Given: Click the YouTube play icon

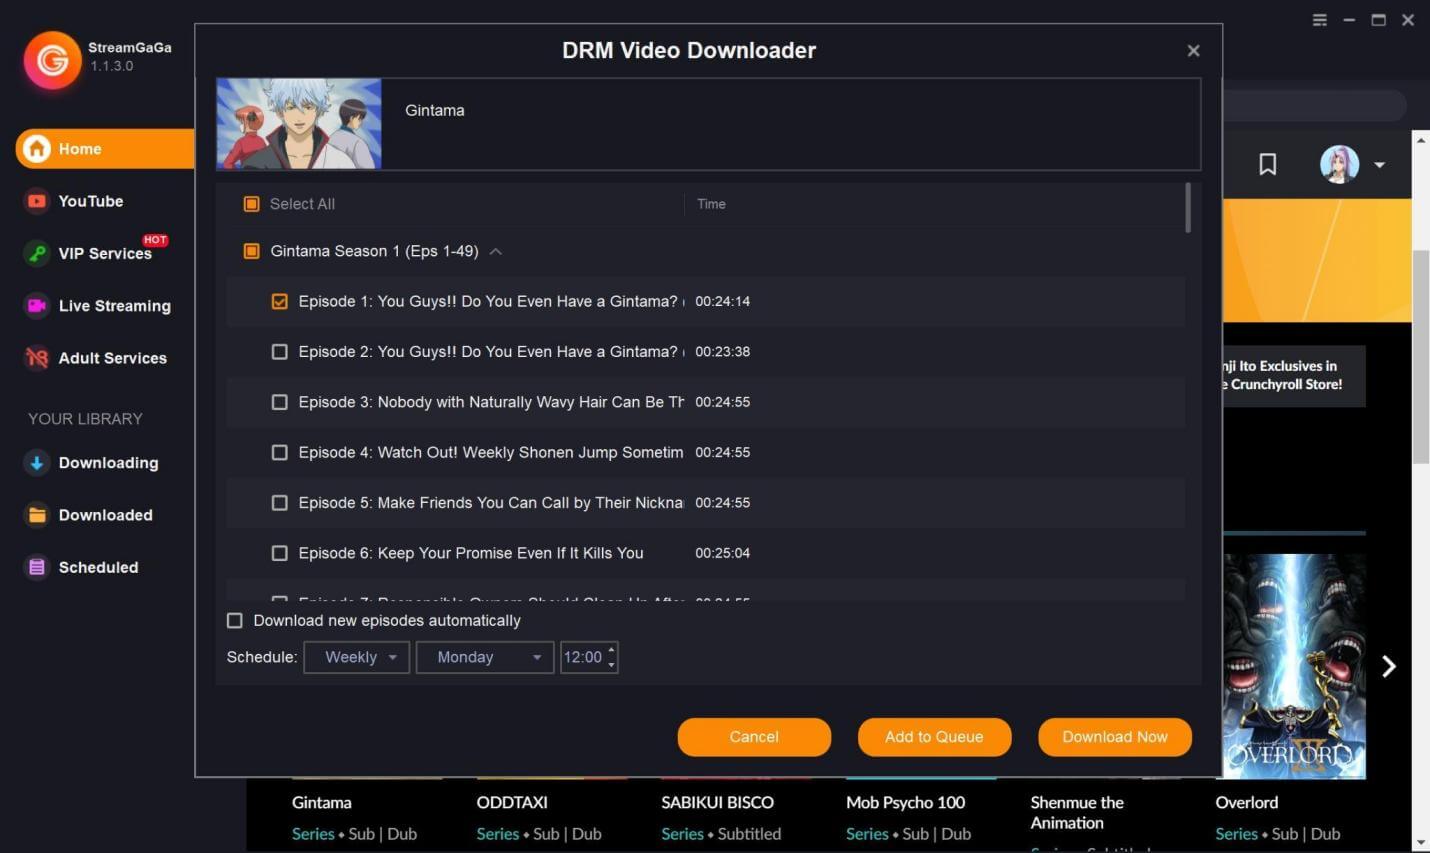Looking at the screenshot, I should pos(37,201).
